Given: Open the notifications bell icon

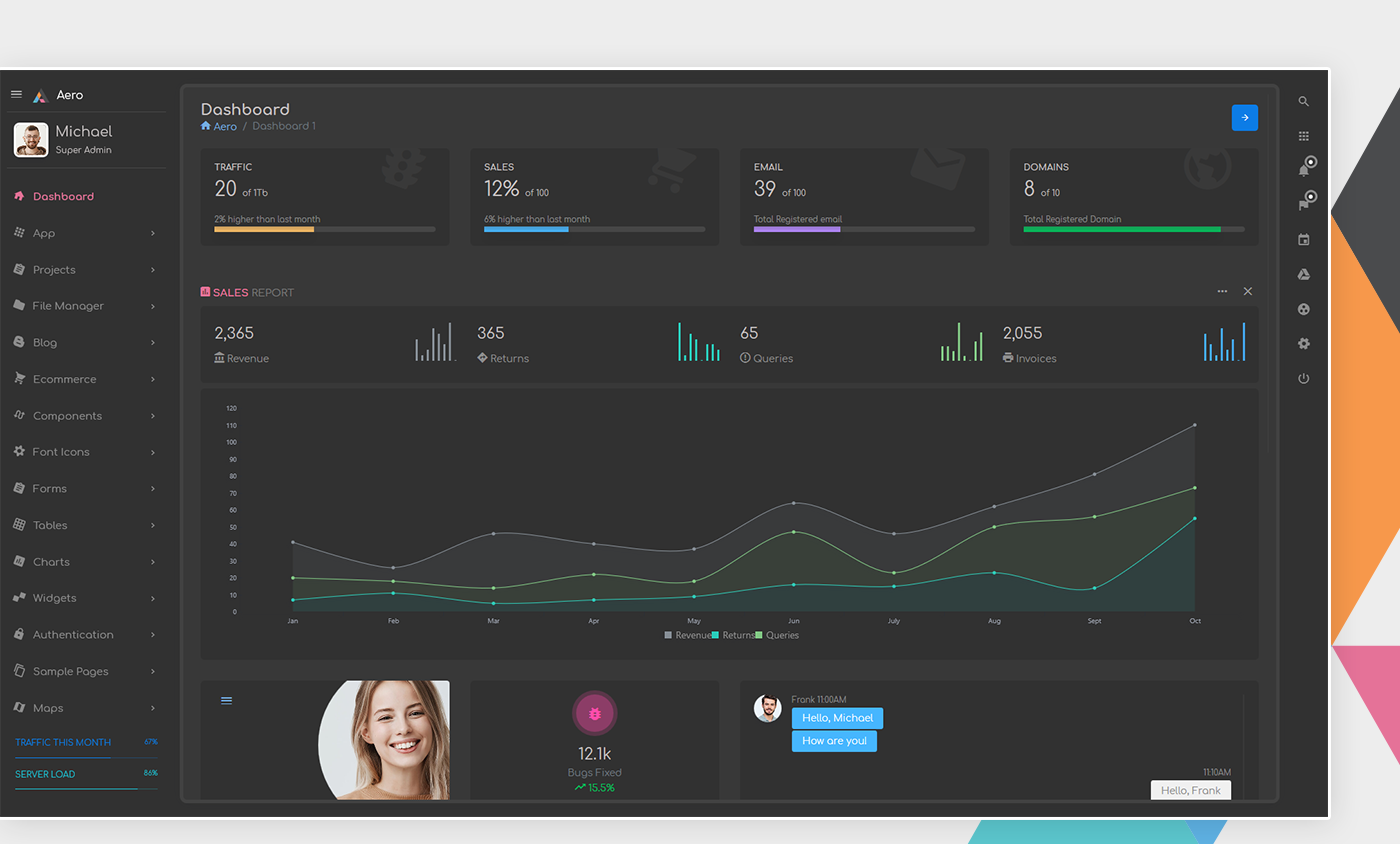Looking at the screenshot, I should [1304, 170].
